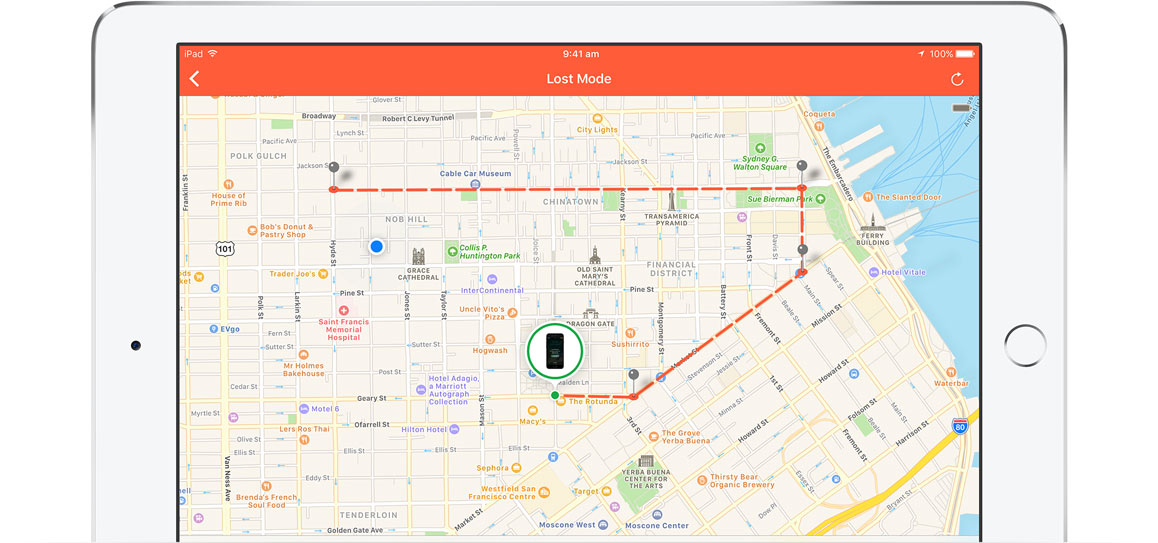Tap the pin near 3rd St
Image resolution: width=1158 pixels, height=543 pixels.
(633, 376)
